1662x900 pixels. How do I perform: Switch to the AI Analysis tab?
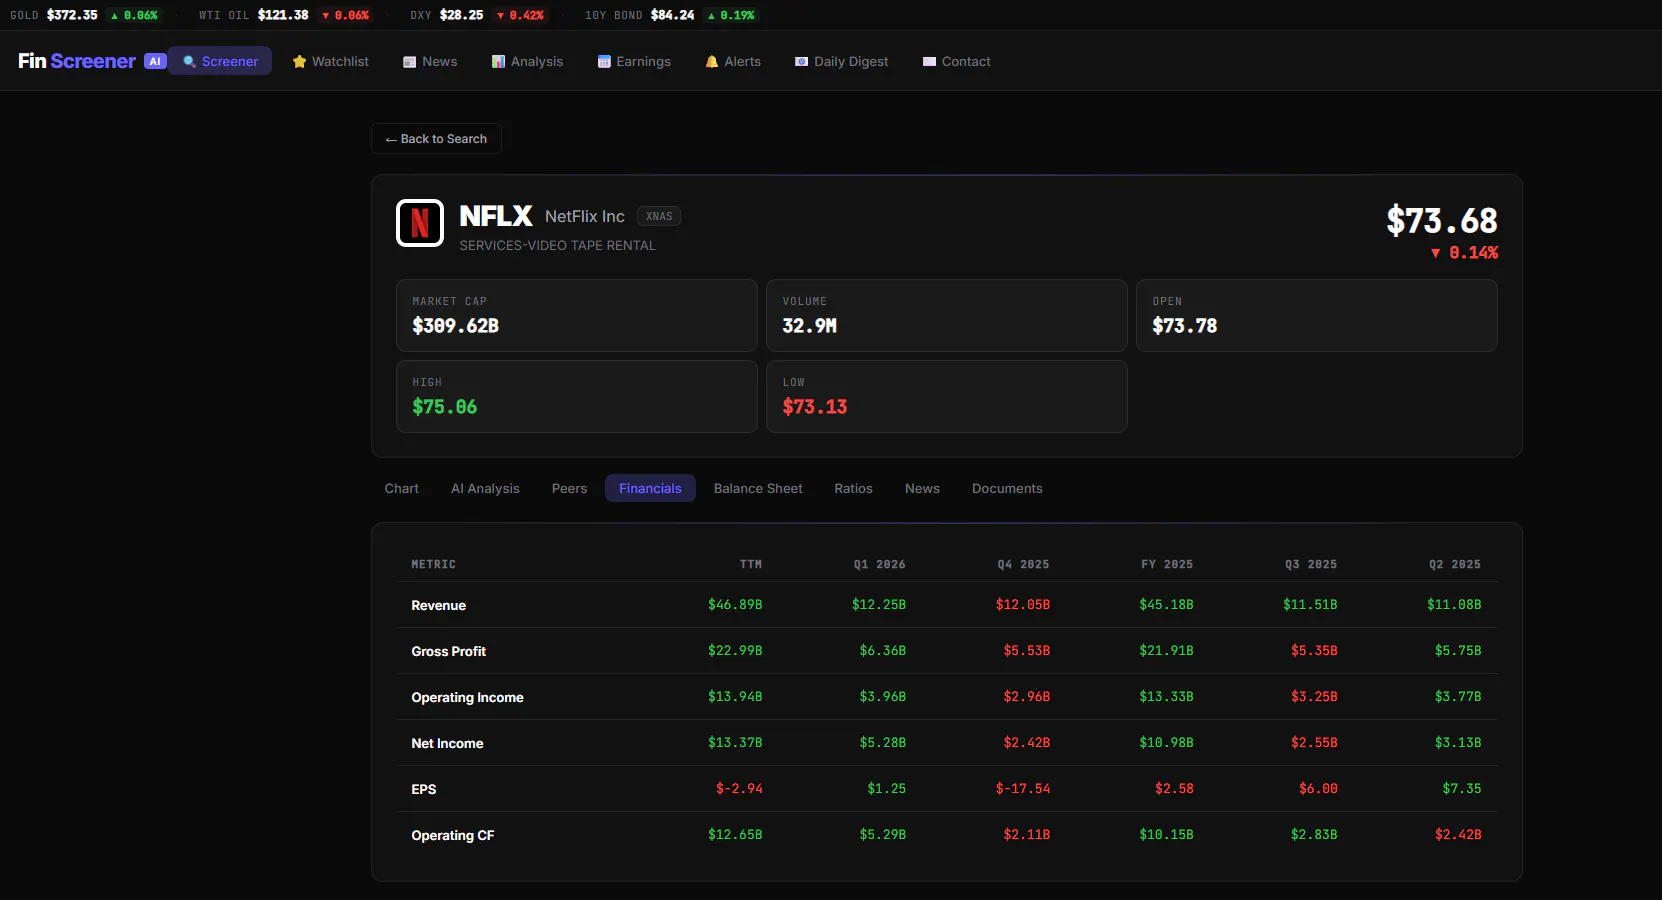click(485, 488)
